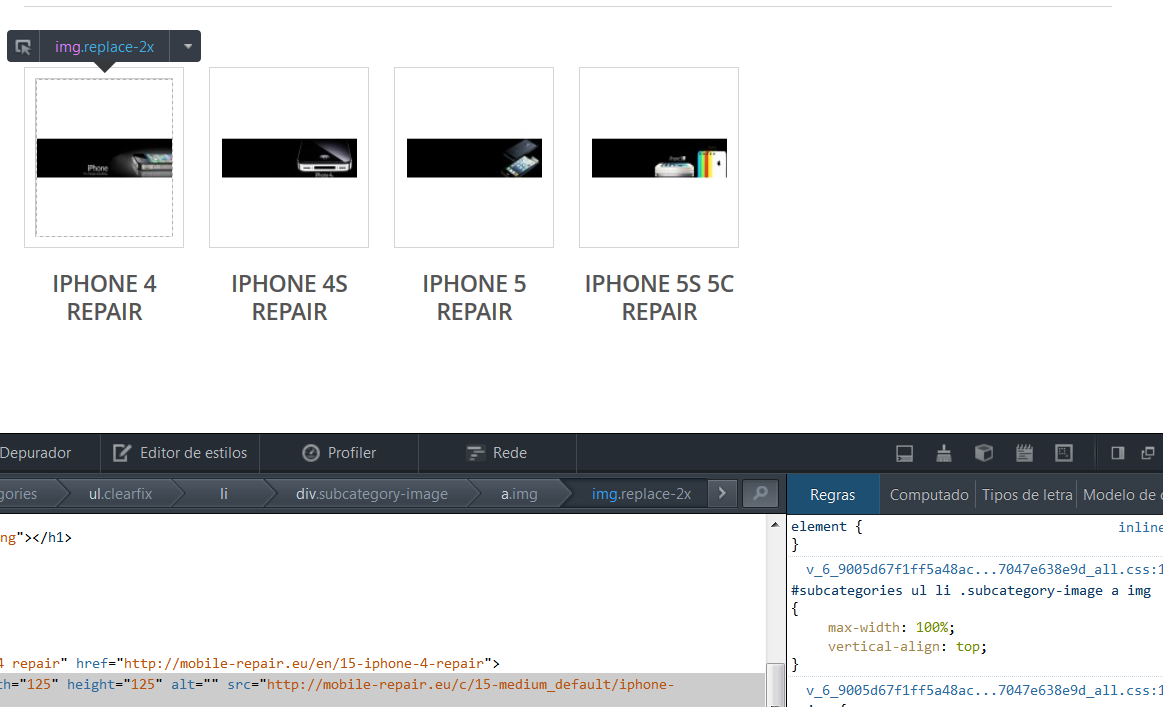This screenshot has height=707, width=1163.
Task: Click the Editor de estilos pencil icon
Action: (x=122, y=453)
